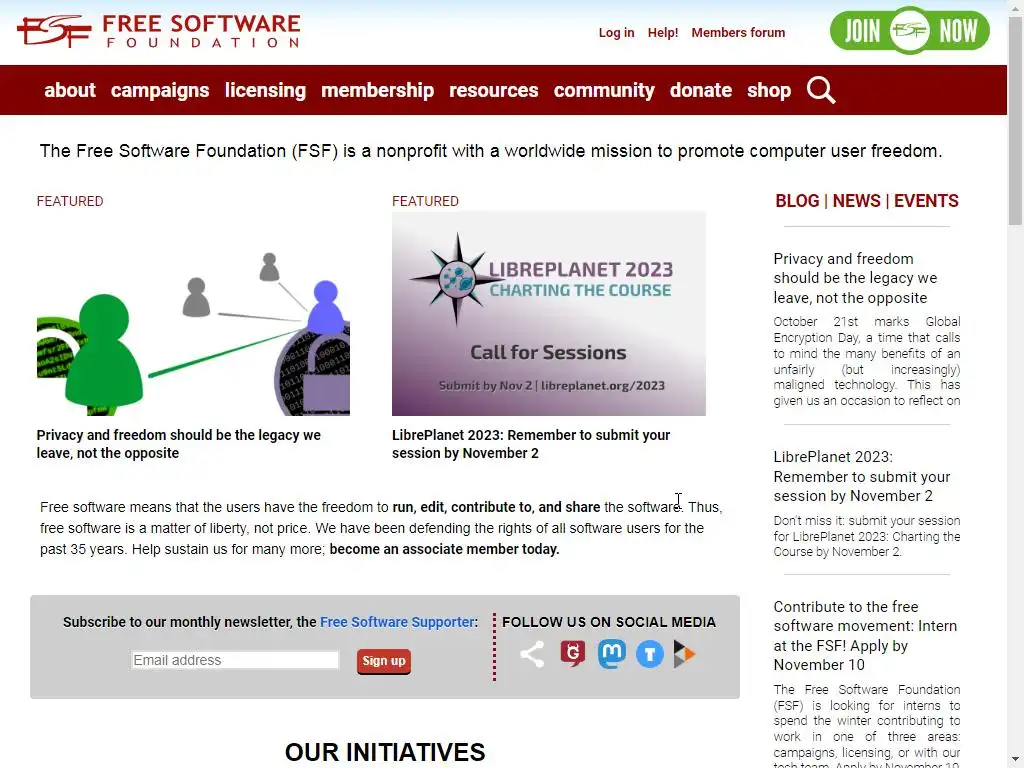The height and width of the screenshot is (768, 1024).
Task: Open the about menu item
Action: 70,90
